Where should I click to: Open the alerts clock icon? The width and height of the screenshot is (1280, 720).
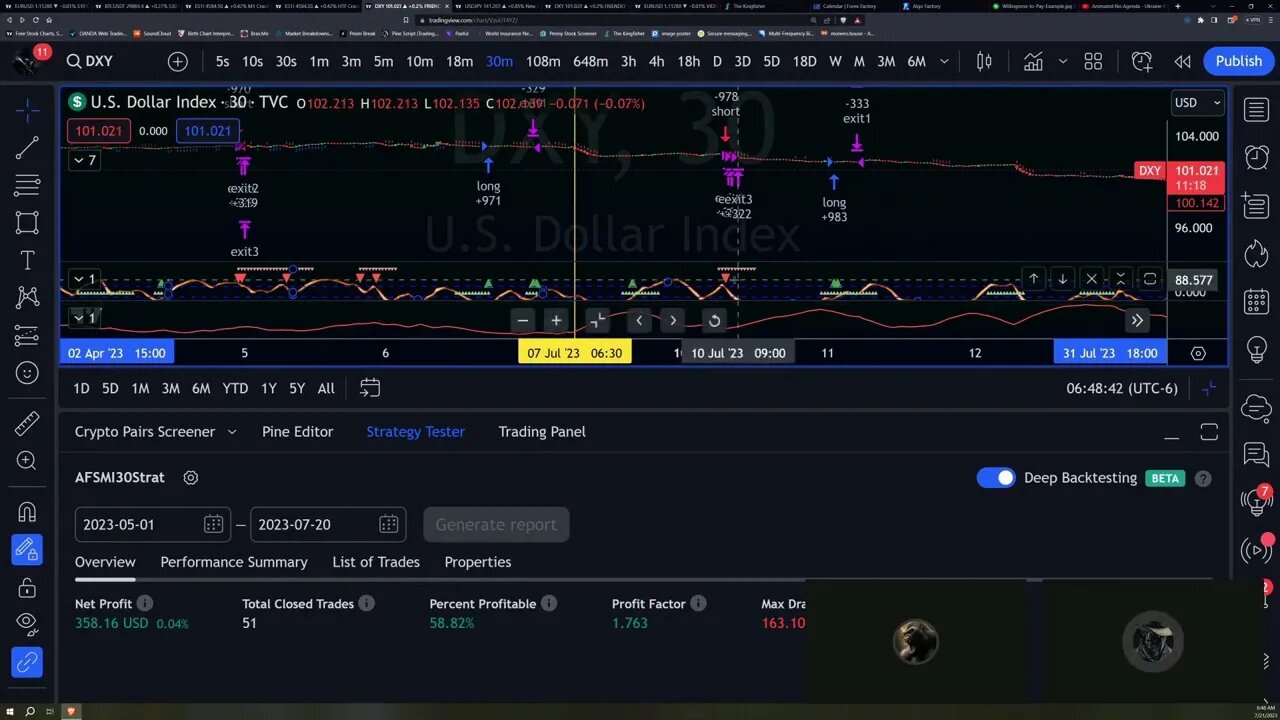[1256, 157]
